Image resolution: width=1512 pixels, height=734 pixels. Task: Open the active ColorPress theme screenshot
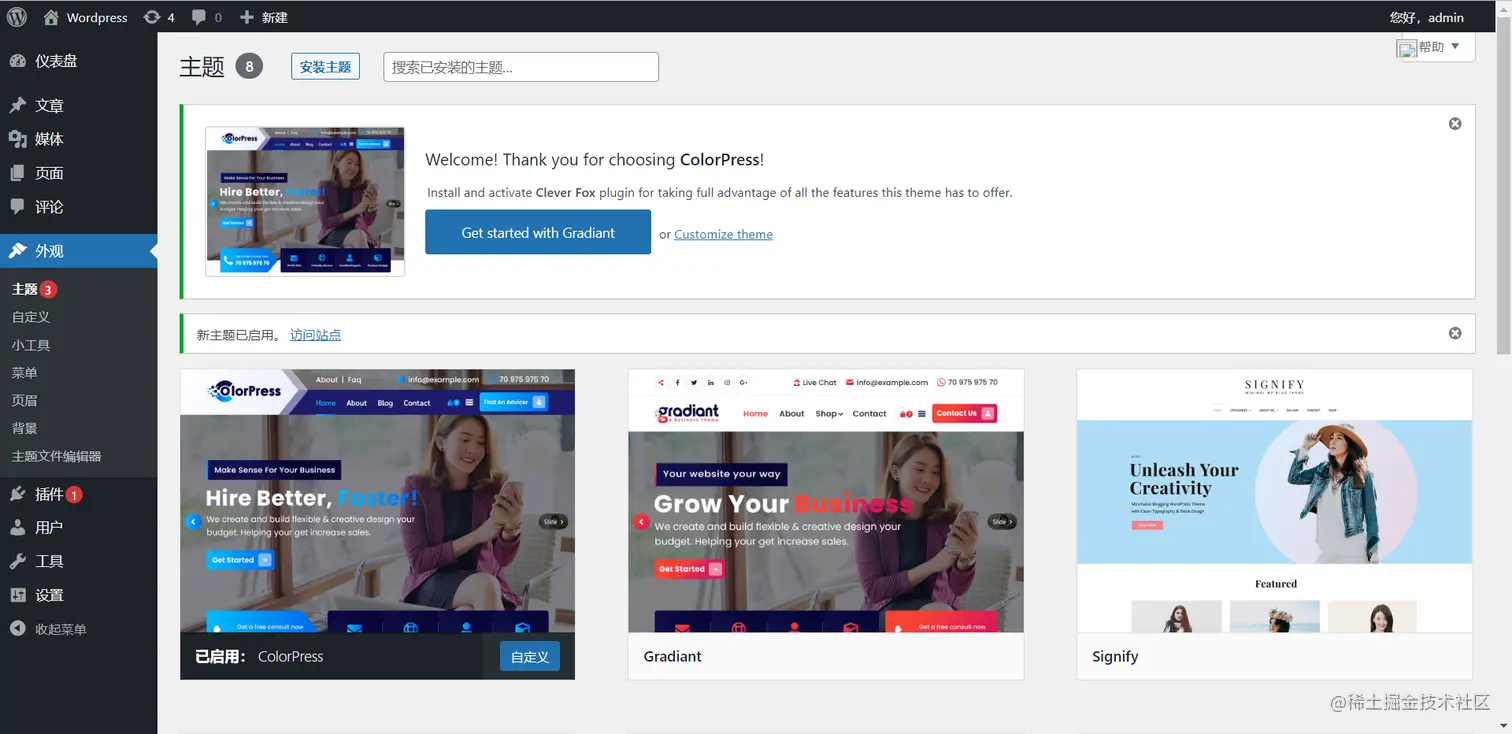coord(377,501)
